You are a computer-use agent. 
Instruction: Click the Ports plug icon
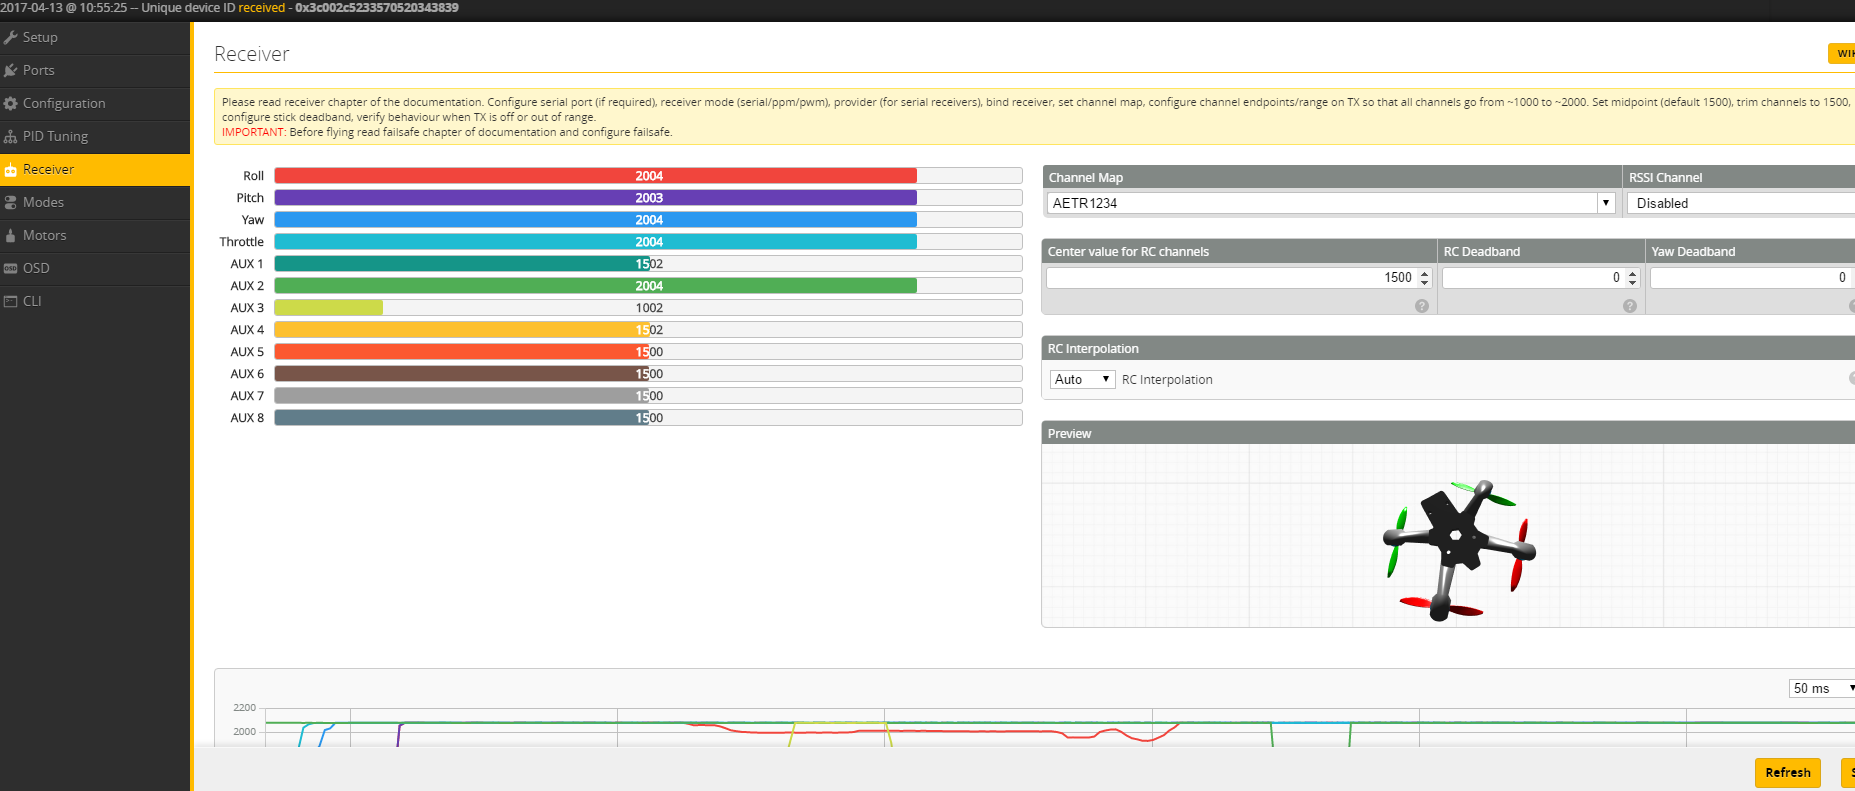[x=11, y=70]
